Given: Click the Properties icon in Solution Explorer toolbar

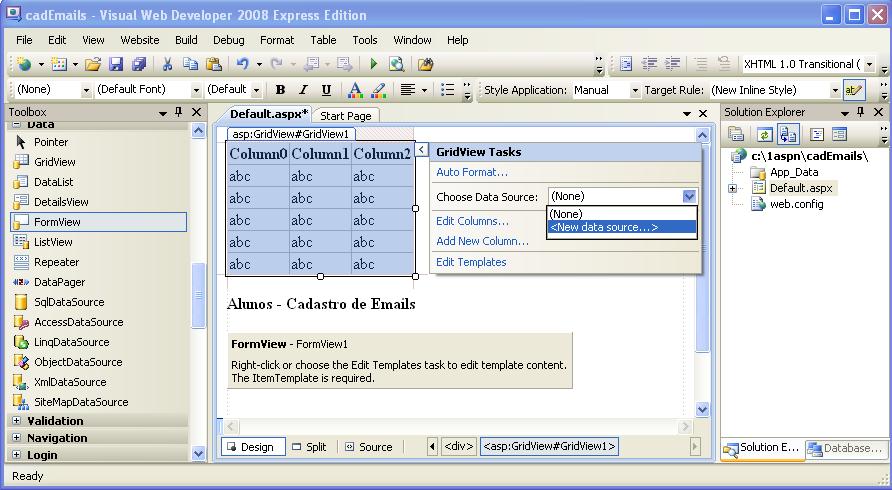Looking at the screenshot, I should [736, 134].
